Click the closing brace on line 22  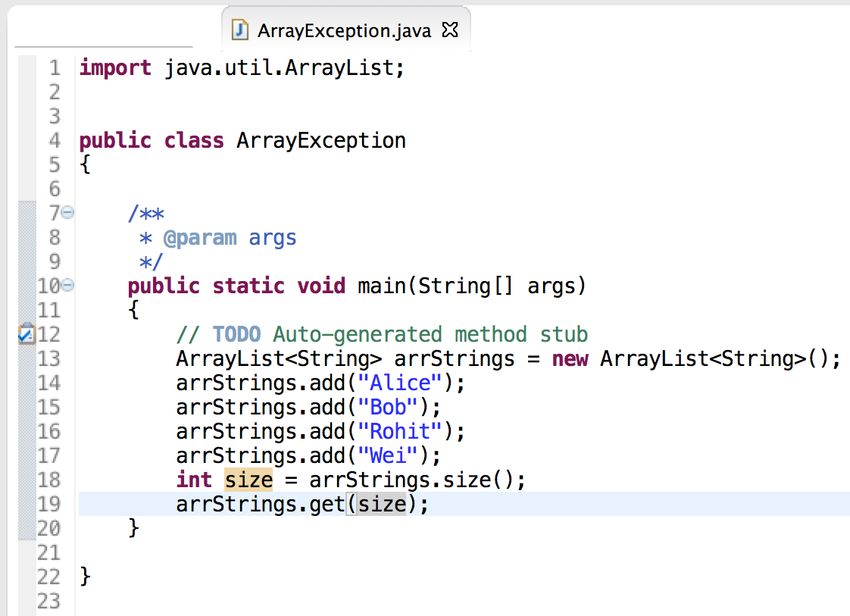[85, 576]
